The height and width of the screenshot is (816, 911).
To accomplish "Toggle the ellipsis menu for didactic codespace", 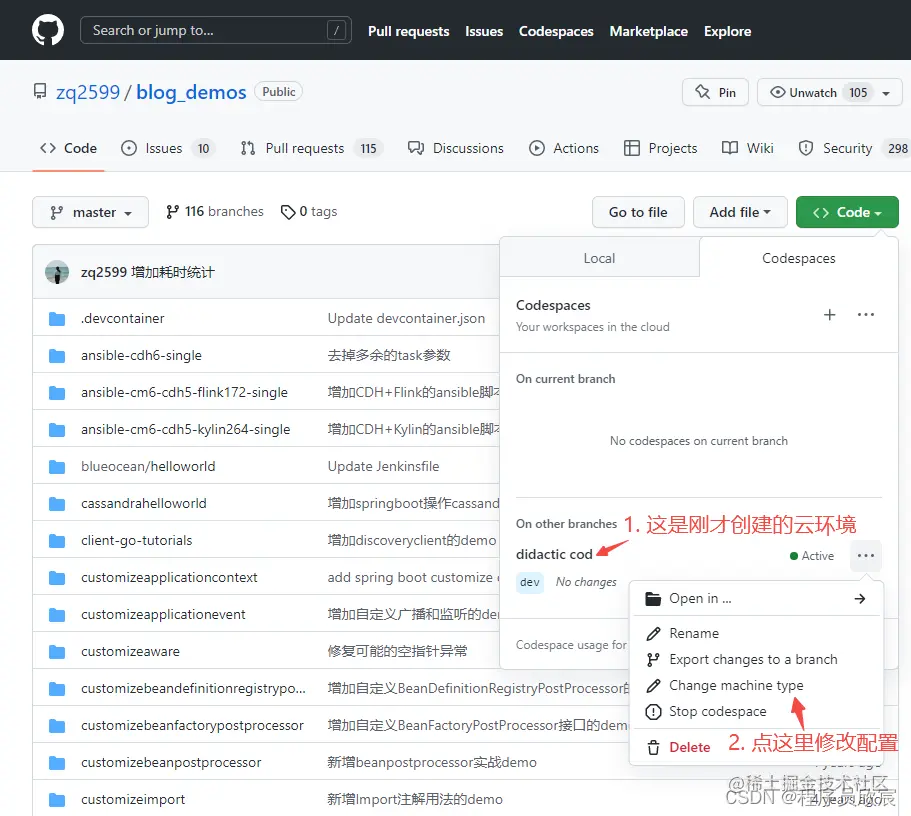I will [x=866, y=556].
